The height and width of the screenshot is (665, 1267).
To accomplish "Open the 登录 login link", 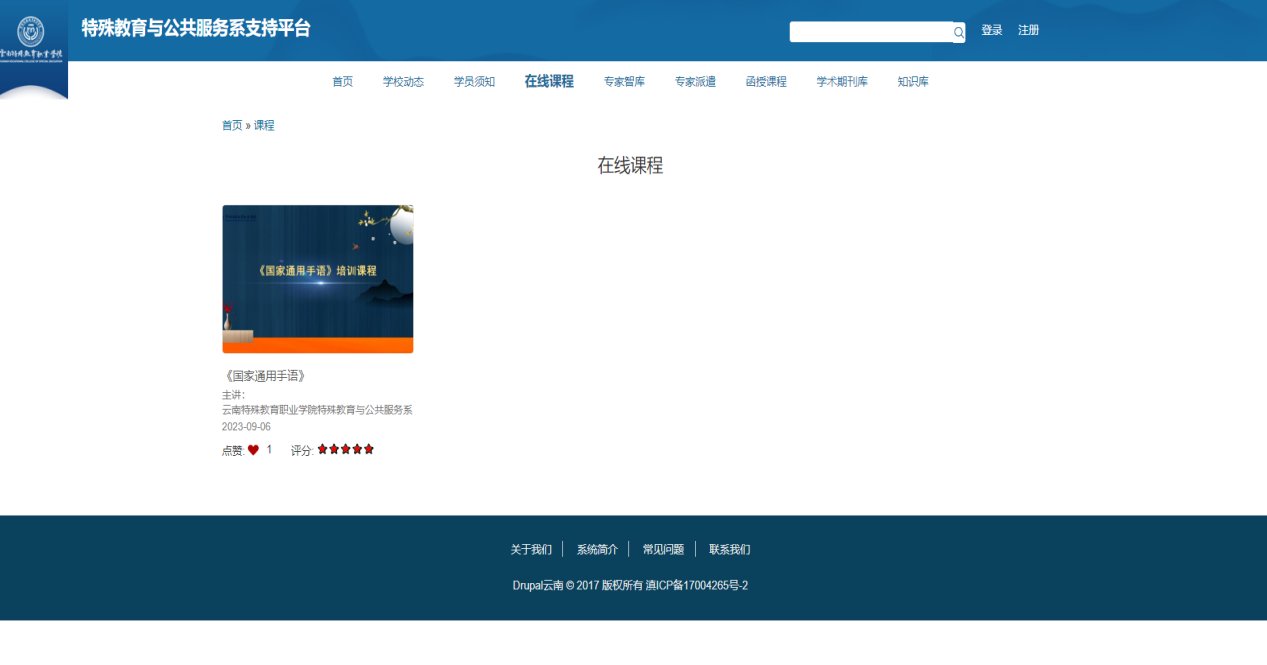I will tap(991, 30).
